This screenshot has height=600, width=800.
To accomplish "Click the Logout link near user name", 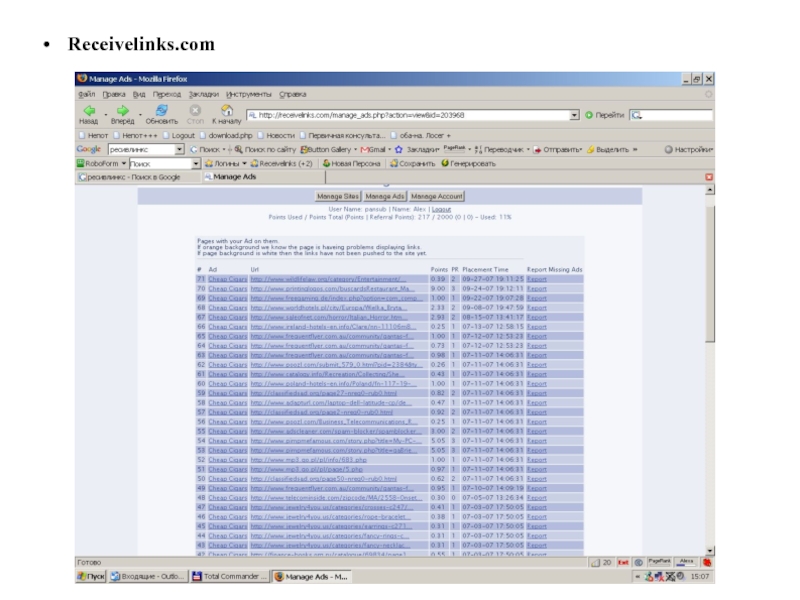I will 441,209.
